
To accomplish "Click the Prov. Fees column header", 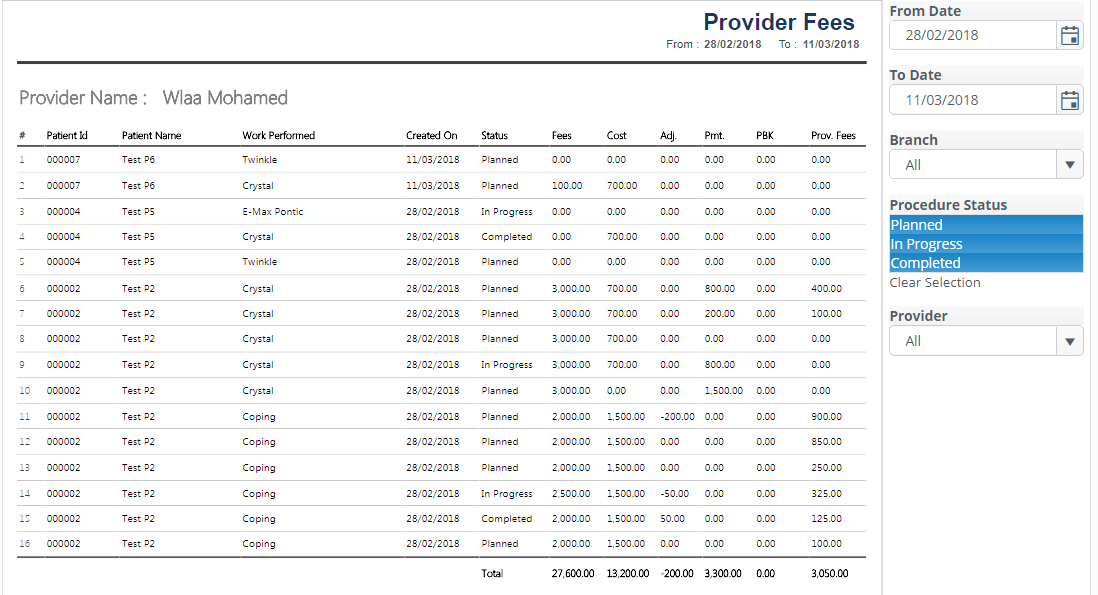I will pos(833,136).
